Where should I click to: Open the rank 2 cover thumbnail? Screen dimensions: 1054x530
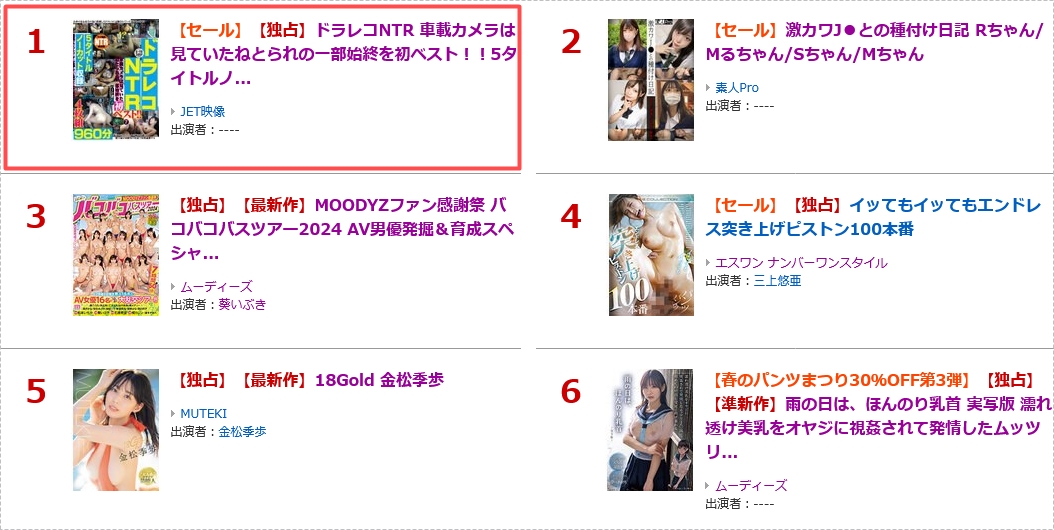pos(651,79)
